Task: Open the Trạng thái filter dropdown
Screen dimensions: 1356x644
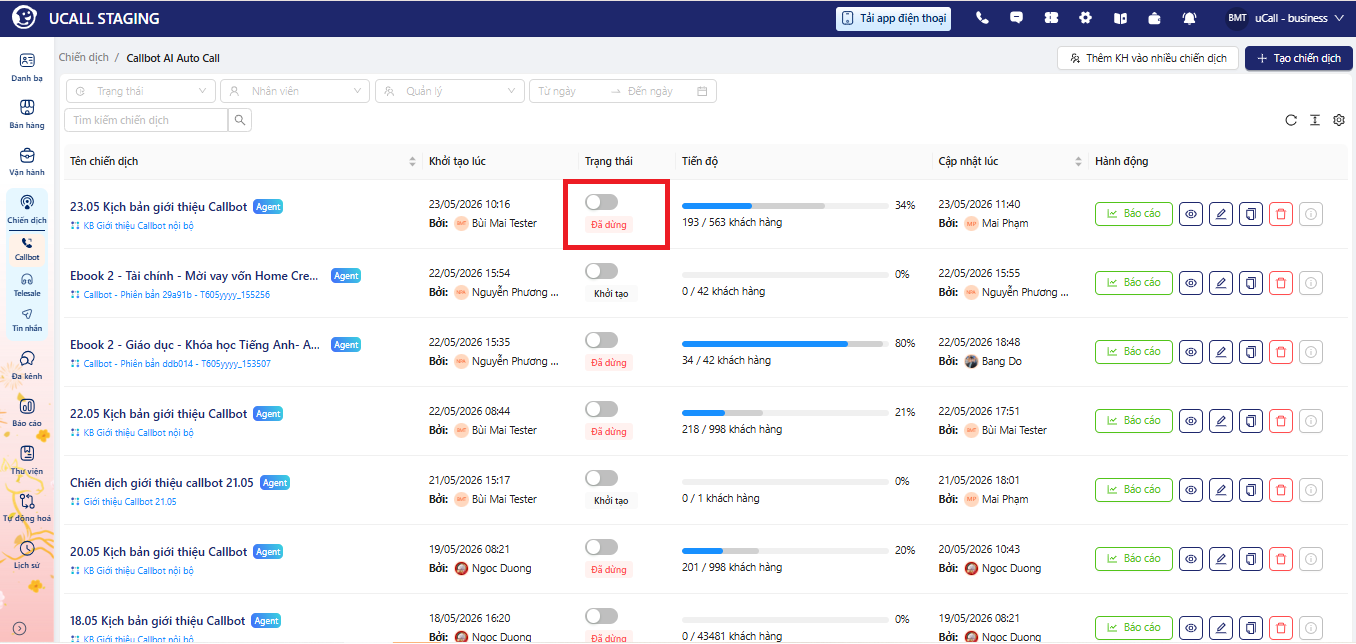Action: point(141,91)
